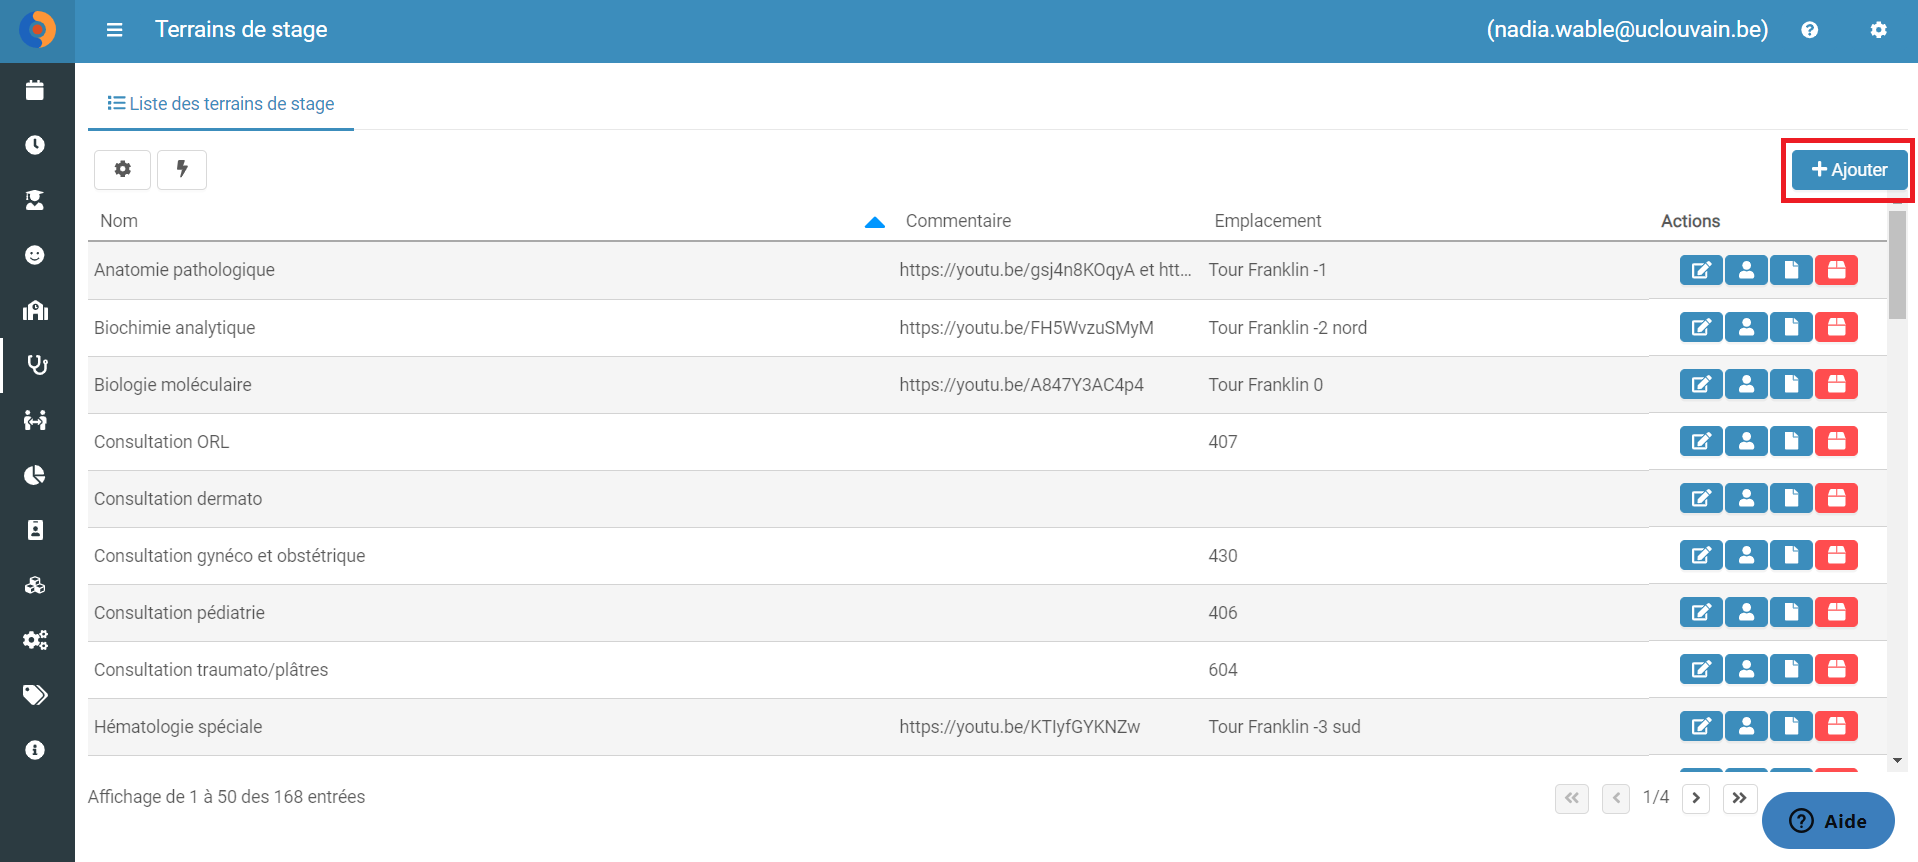Jump to the last page

[x=1740, y=798]
